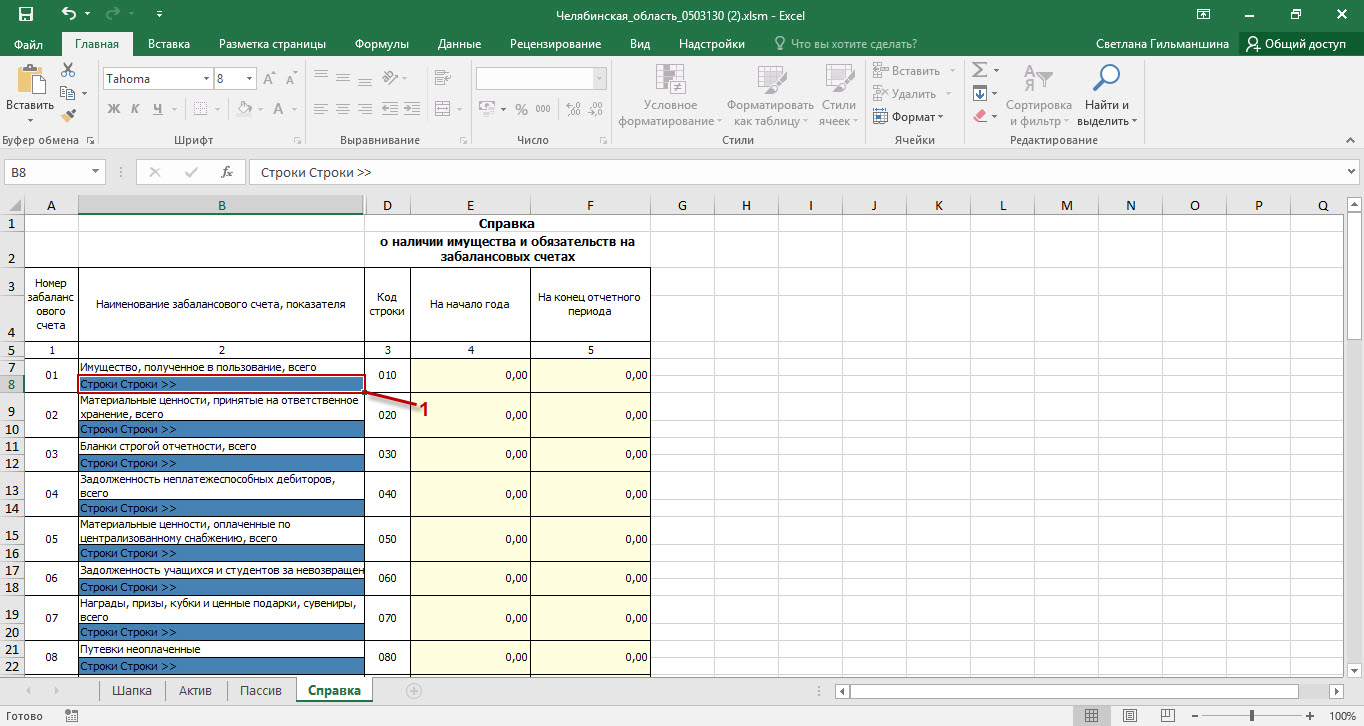Click the comma style 000 icon
The image size is (1364, 726).
tap(542, 109)
